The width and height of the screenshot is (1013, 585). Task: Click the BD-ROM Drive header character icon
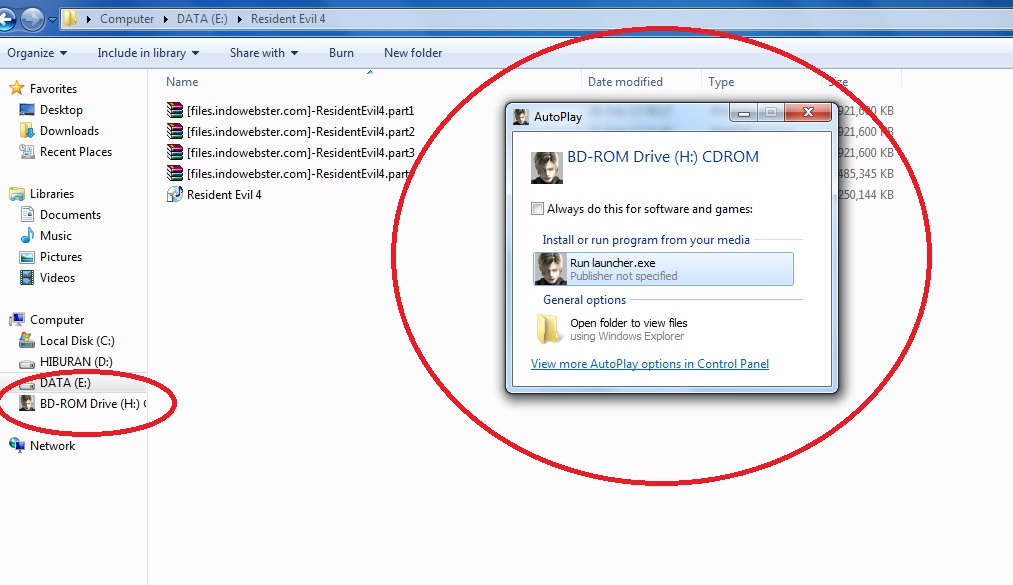coord(547,168)
